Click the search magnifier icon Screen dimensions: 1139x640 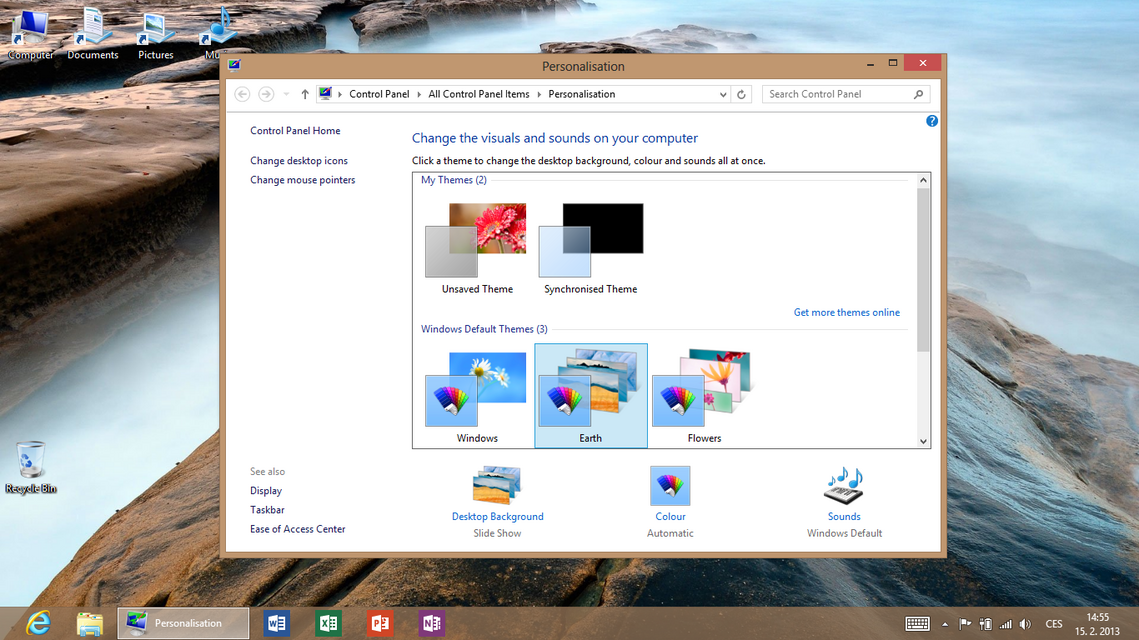coord(918,93)
